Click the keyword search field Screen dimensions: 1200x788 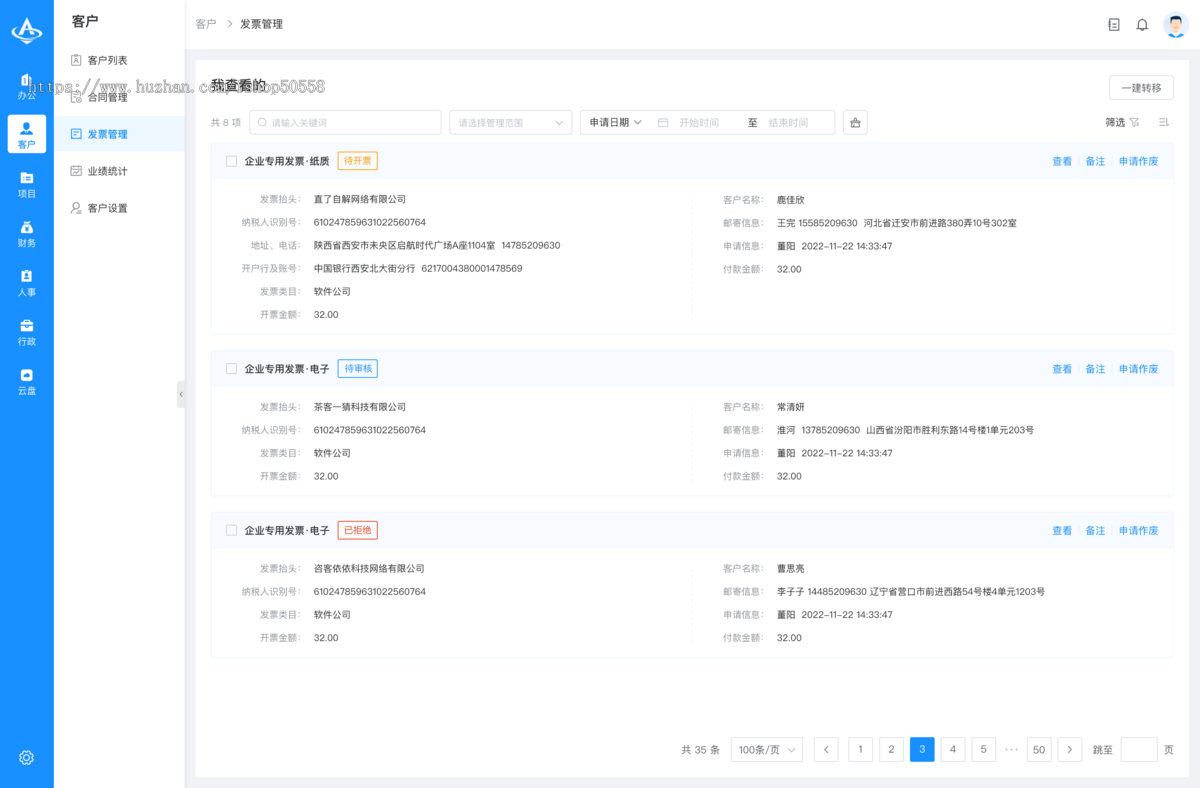(345, 122)
